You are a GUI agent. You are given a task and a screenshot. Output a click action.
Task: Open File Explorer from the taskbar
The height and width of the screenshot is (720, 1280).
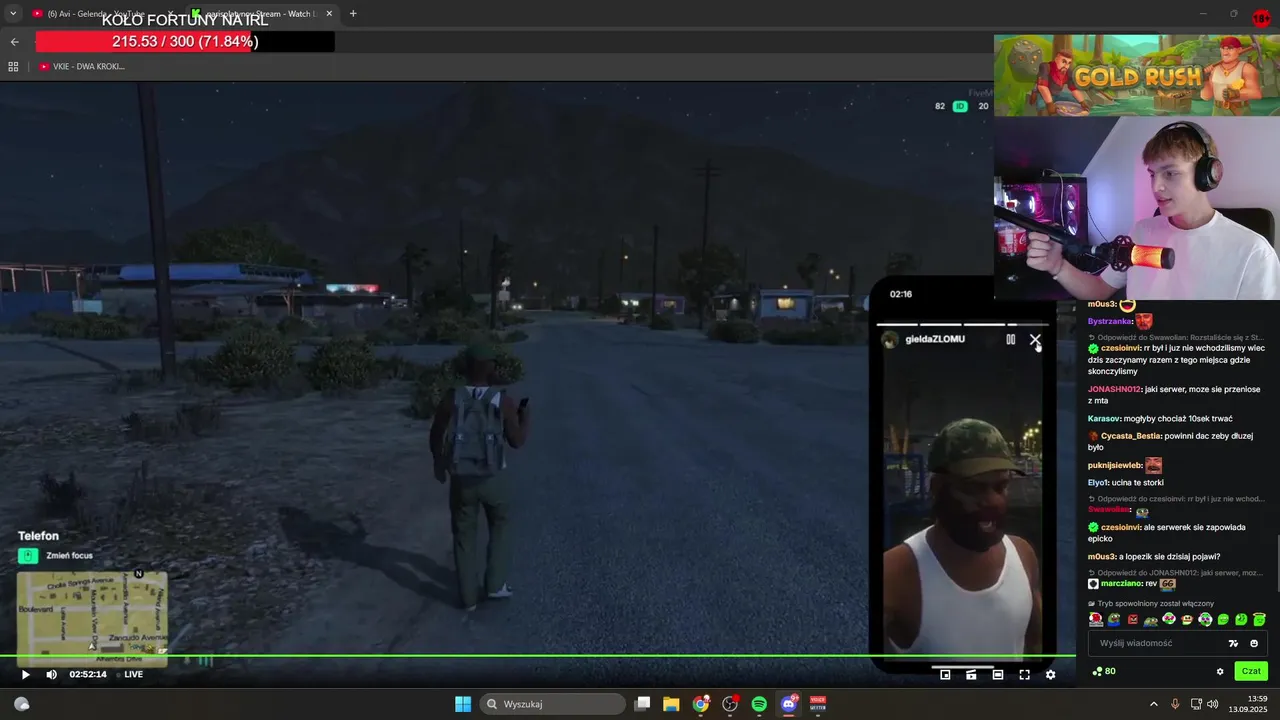671,704
